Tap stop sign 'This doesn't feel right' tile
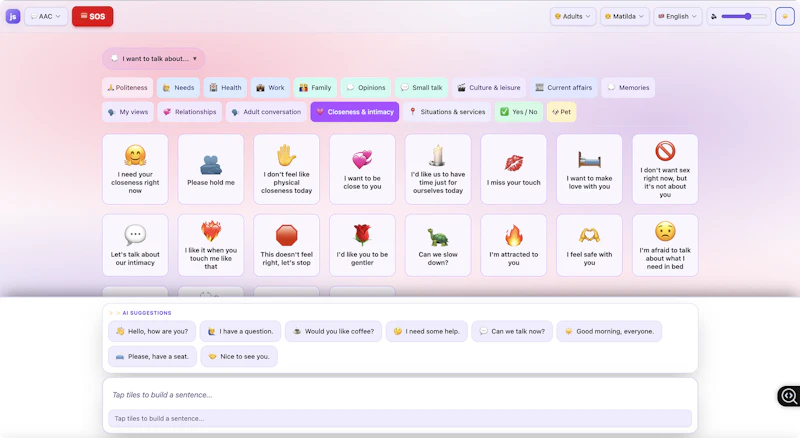The image size is (800, 438). click(287, 245)
